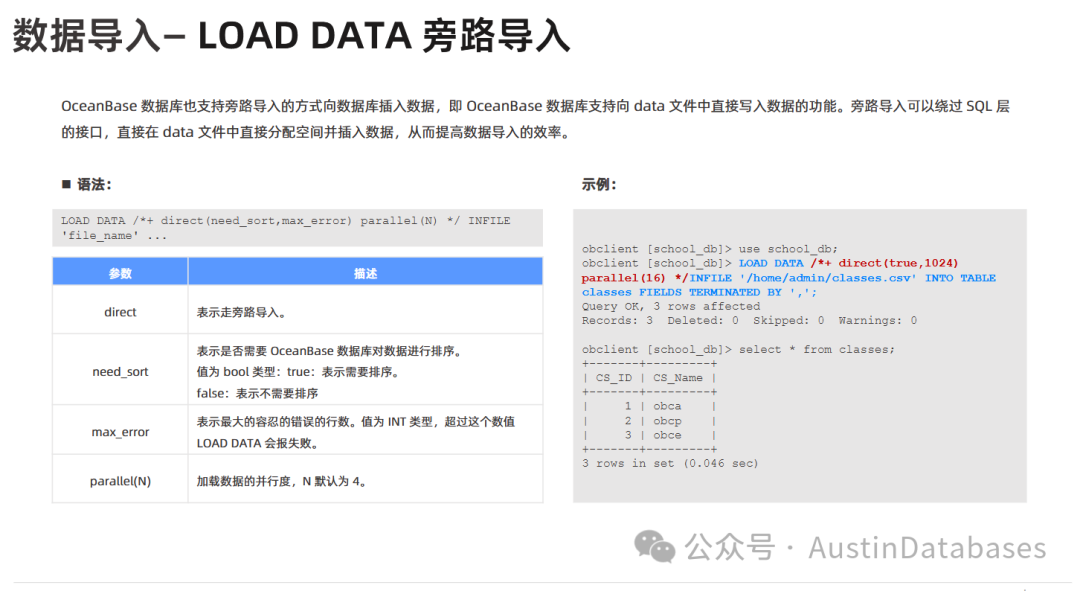Click the path '/home/admin/classes.csv'
This screenshot has width=1080, height=591.
click(x=828, y=278)
